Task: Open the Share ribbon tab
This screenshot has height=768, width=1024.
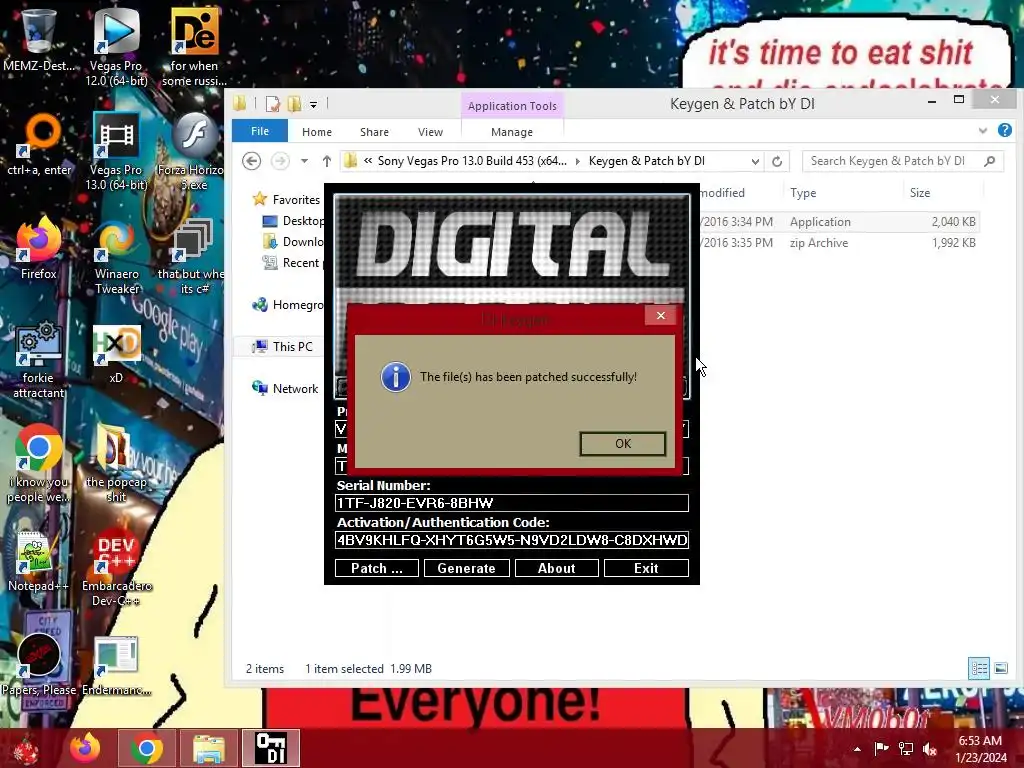Action: [x=374, y=132]
